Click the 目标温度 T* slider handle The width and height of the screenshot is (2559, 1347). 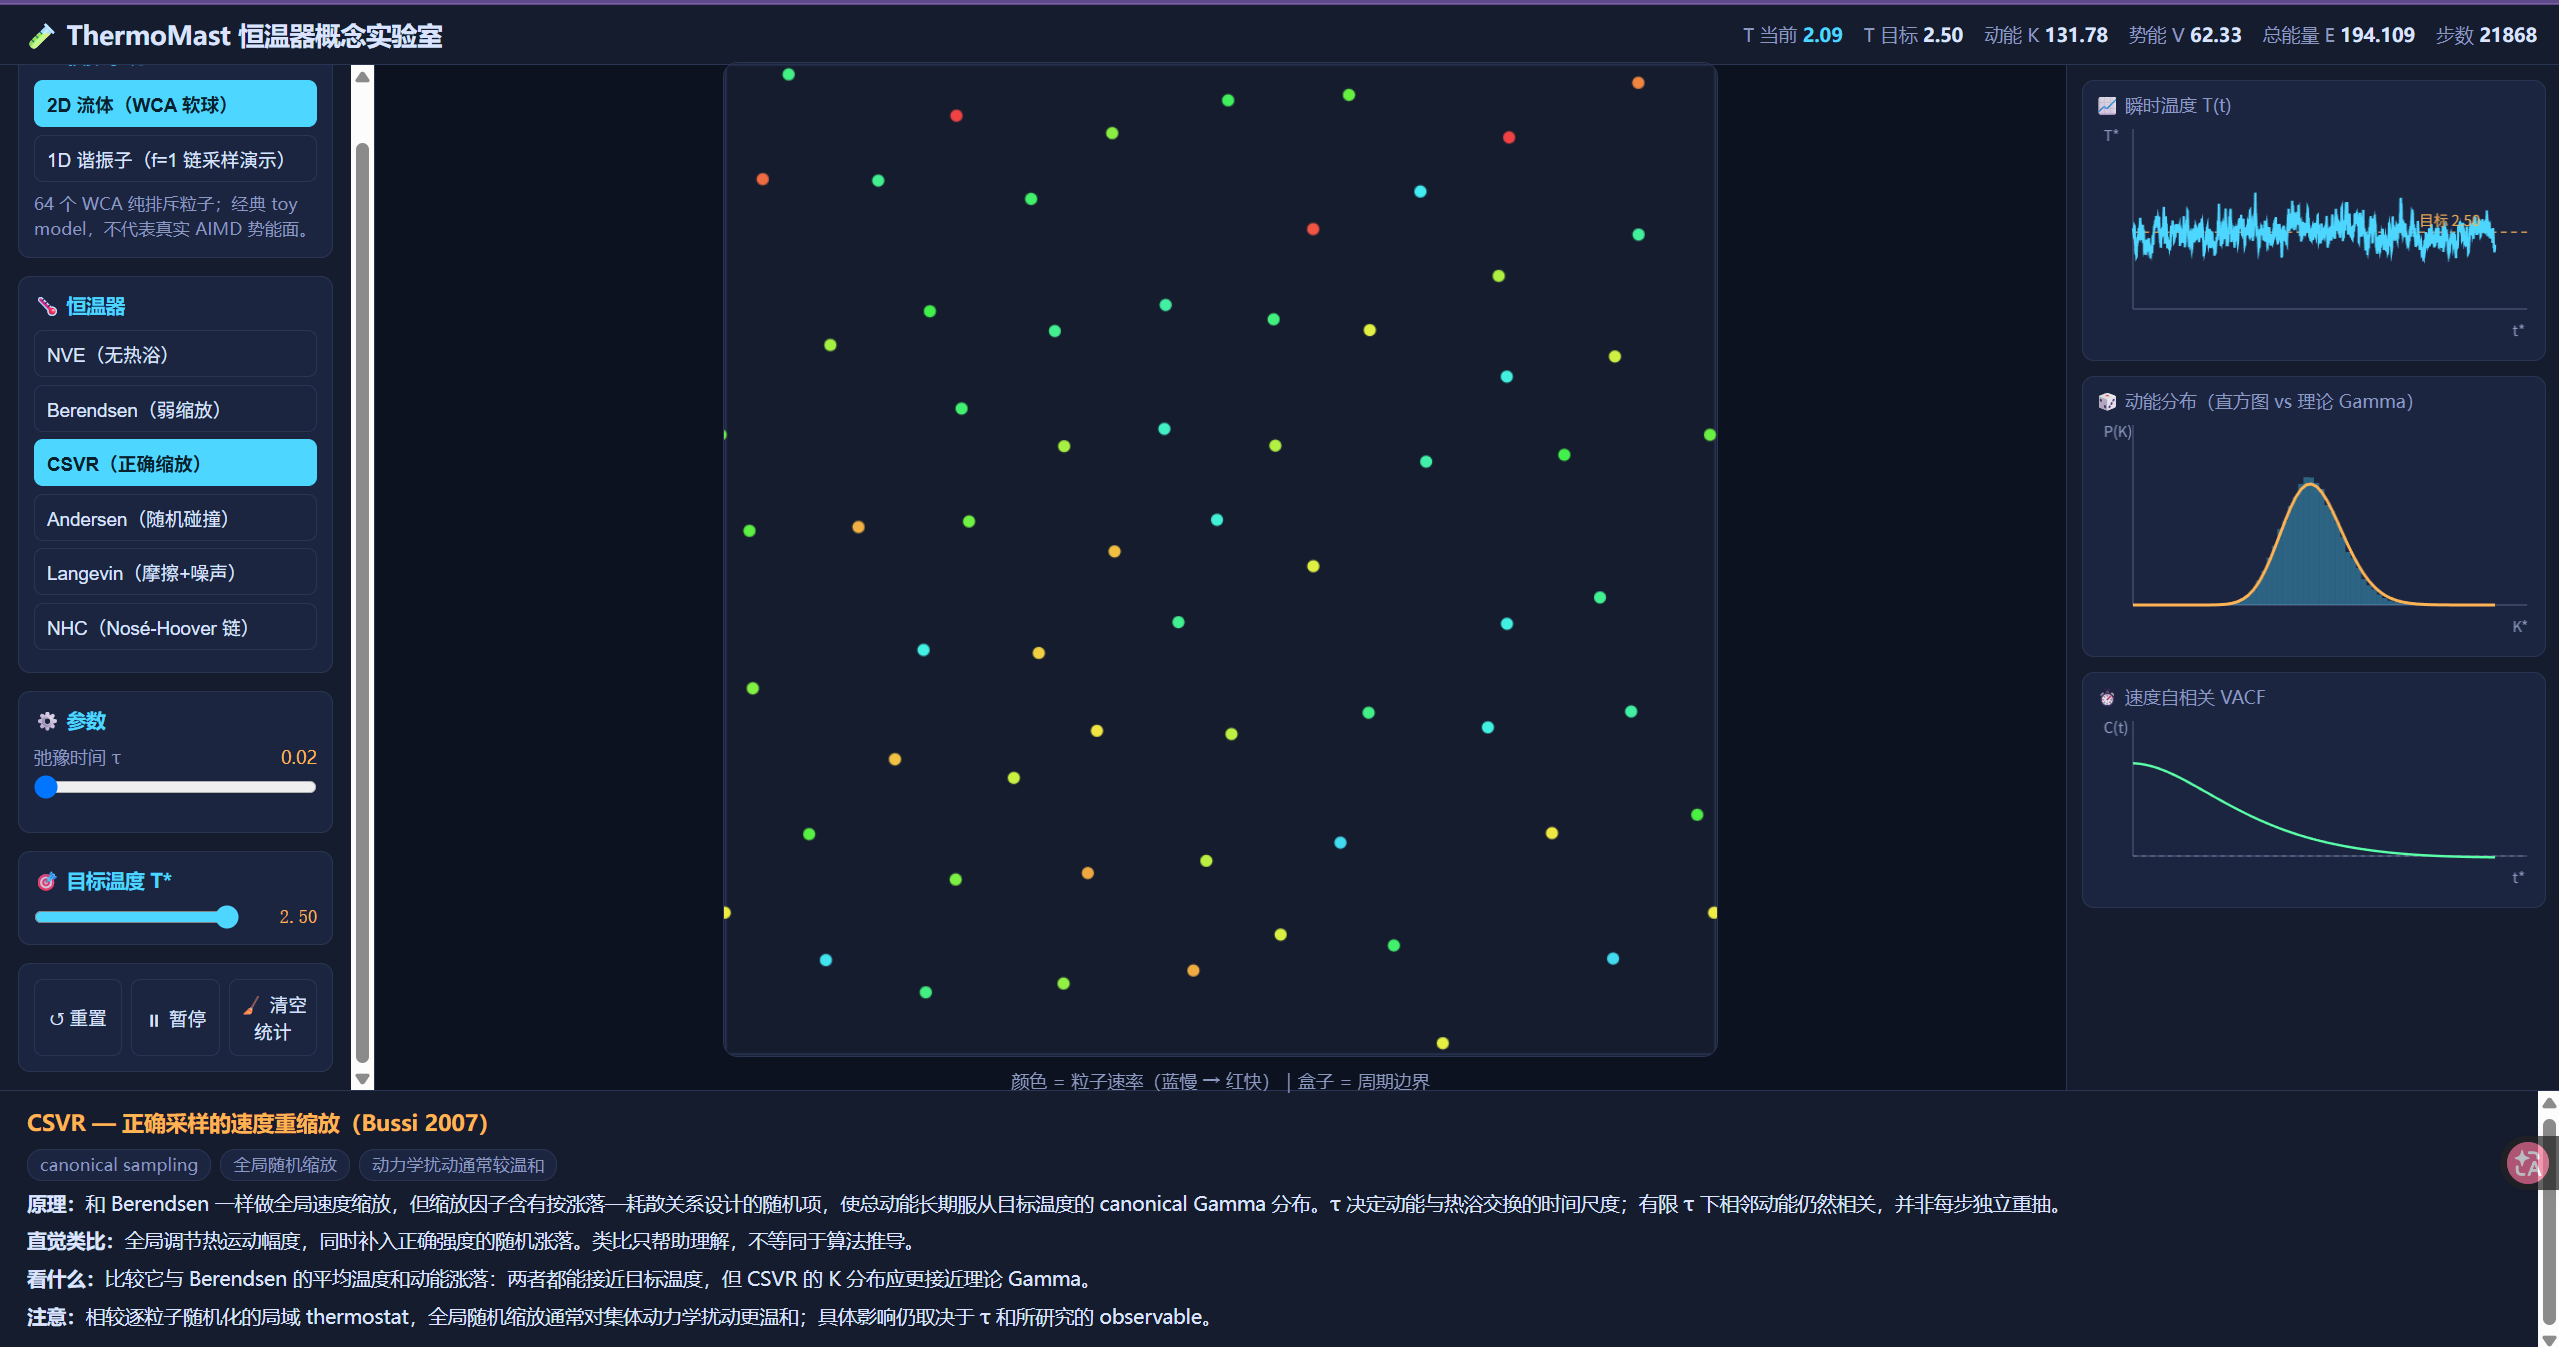point(228,917)
